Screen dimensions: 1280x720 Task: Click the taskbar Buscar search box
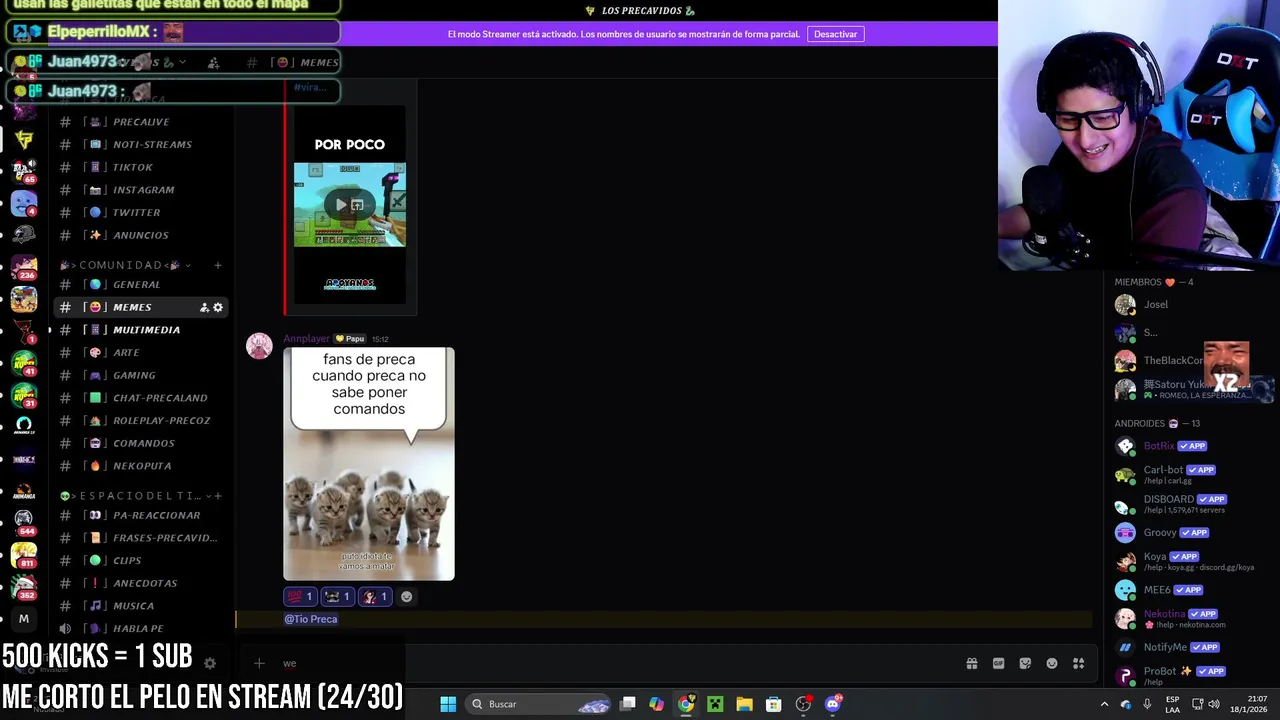point(539,704)
